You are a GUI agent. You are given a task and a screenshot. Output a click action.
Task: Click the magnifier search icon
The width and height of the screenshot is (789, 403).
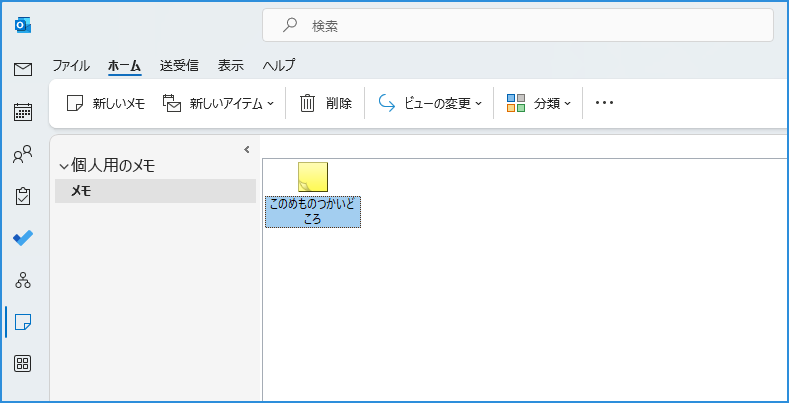(290, 25)
